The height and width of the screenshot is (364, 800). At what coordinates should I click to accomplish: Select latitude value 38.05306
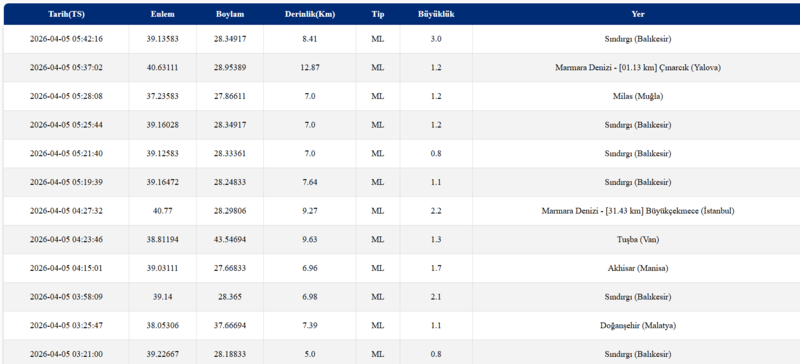pyautogui.click(x=163, y=325)
